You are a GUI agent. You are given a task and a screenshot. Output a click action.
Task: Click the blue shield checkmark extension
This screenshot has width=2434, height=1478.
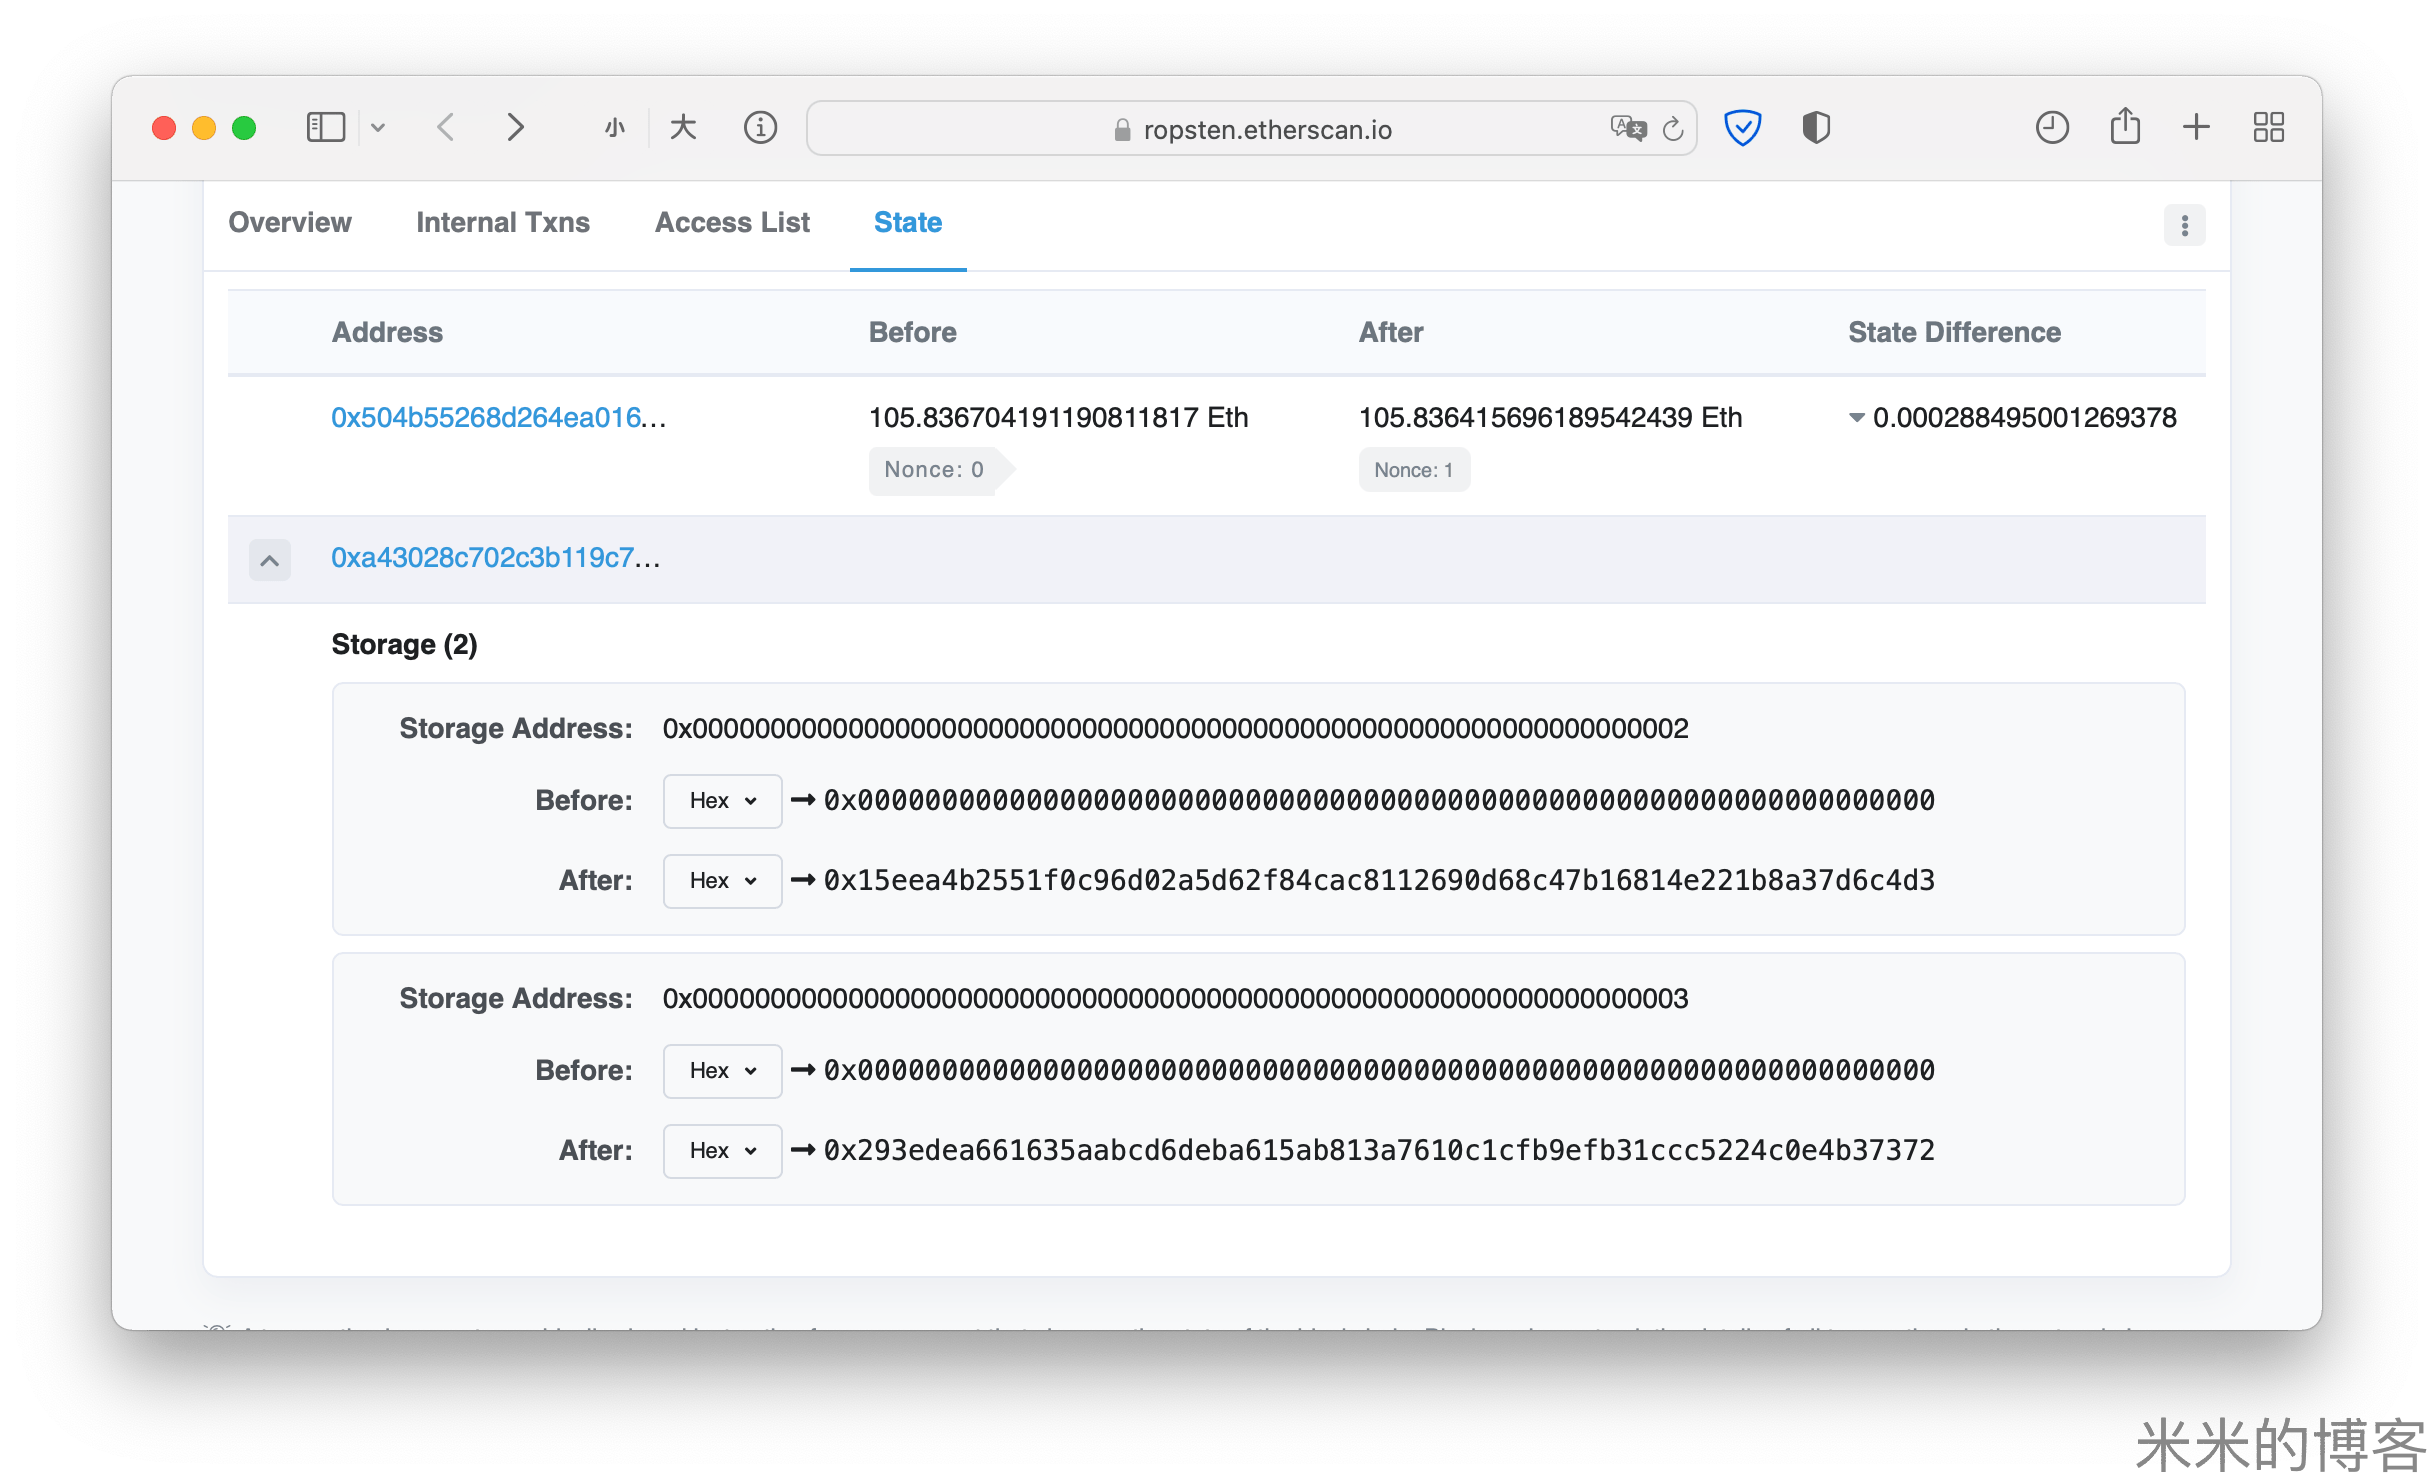(x=1742, y=128)
